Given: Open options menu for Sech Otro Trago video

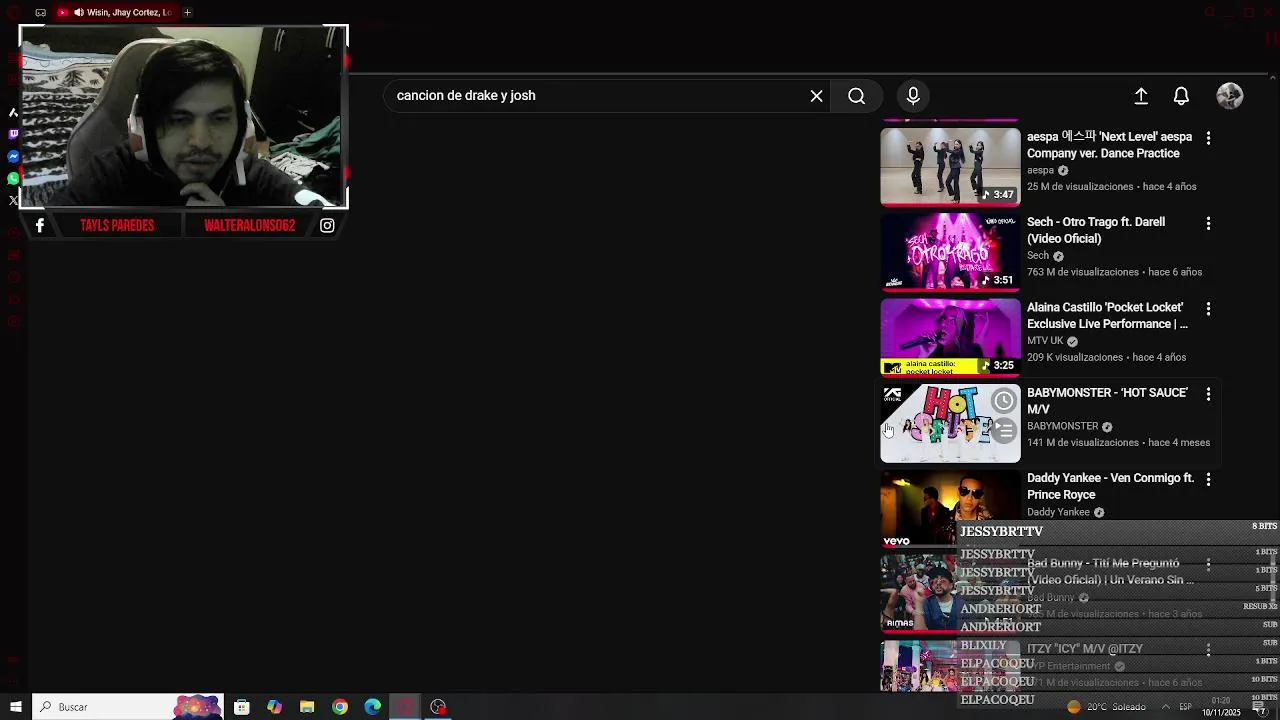Looking at the screenshot, I should pyautogui.click(x=1208, y=223).
